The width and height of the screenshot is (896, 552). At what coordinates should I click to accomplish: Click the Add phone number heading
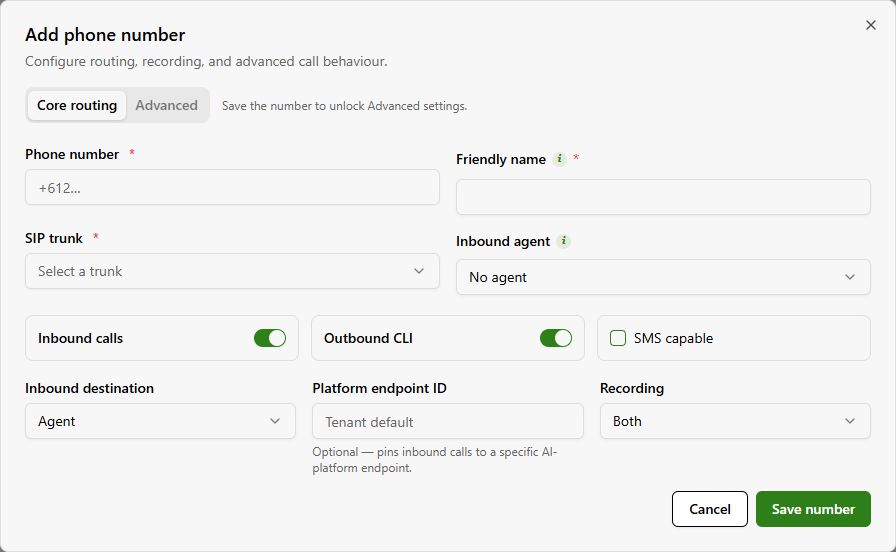pos(105,35)
